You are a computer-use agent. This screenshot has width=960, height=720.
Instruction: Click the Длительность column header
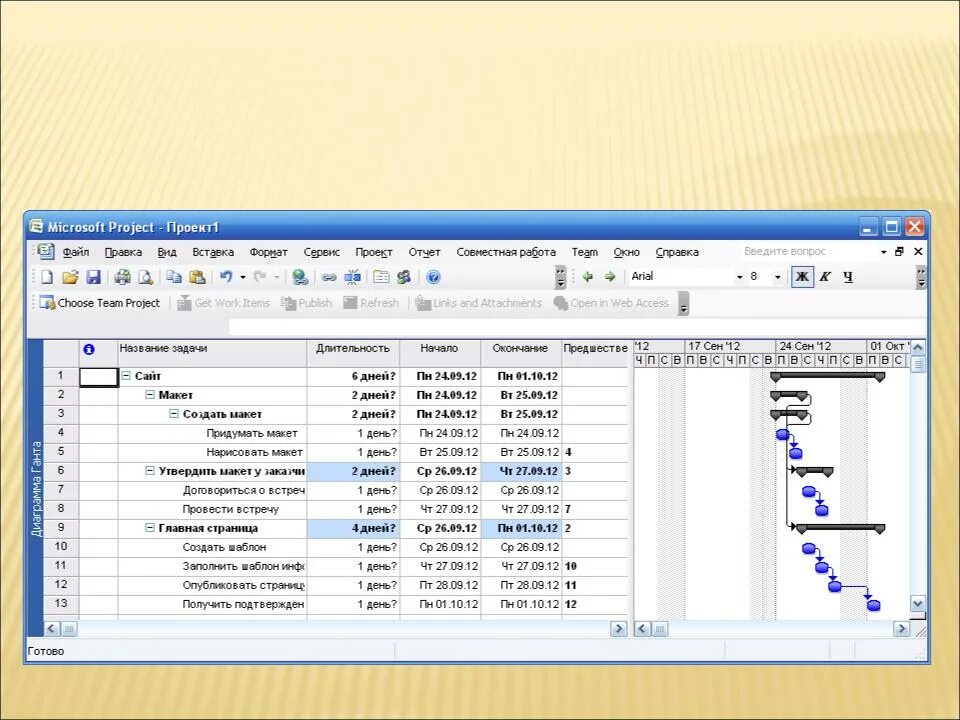353,353
